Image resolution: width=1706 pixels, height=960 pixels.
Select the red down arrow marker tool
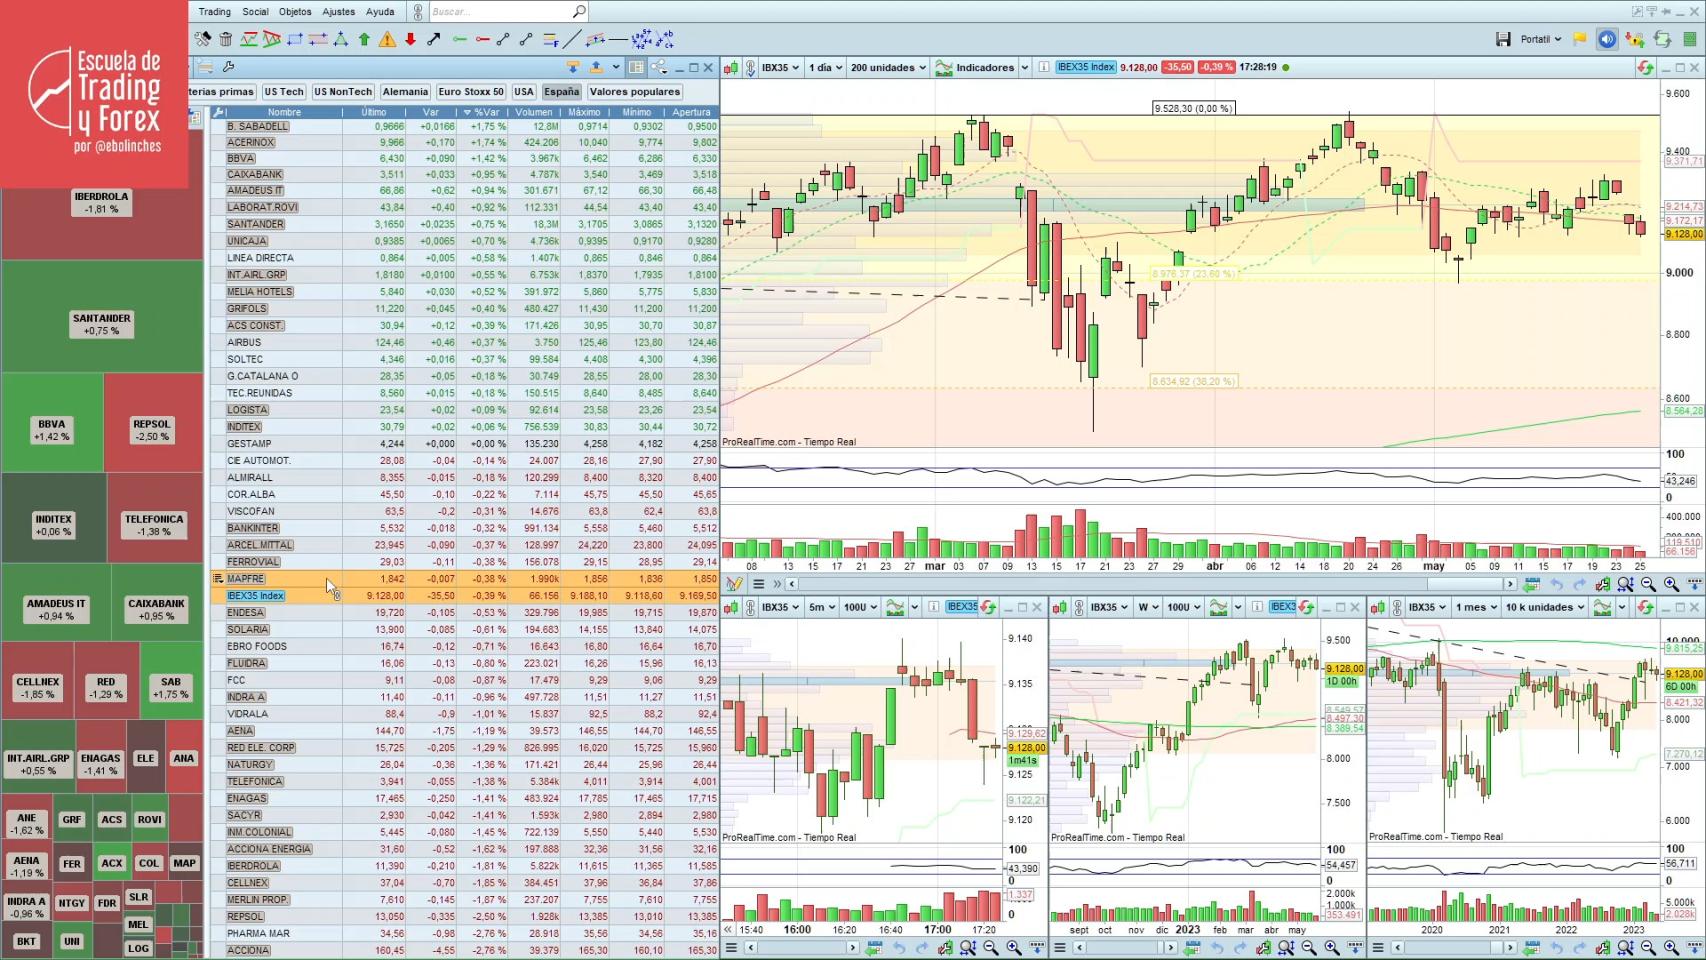(410, 39)
